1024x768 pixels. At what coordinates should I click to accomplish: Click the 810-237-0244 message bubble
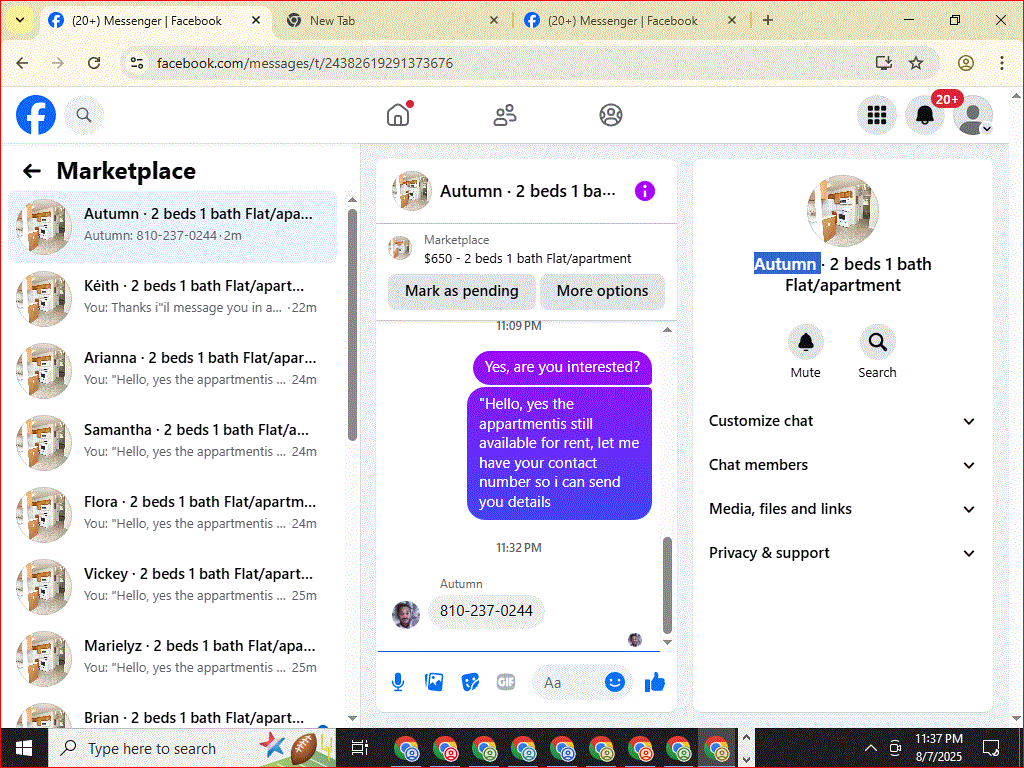click(x=486, y=611)
